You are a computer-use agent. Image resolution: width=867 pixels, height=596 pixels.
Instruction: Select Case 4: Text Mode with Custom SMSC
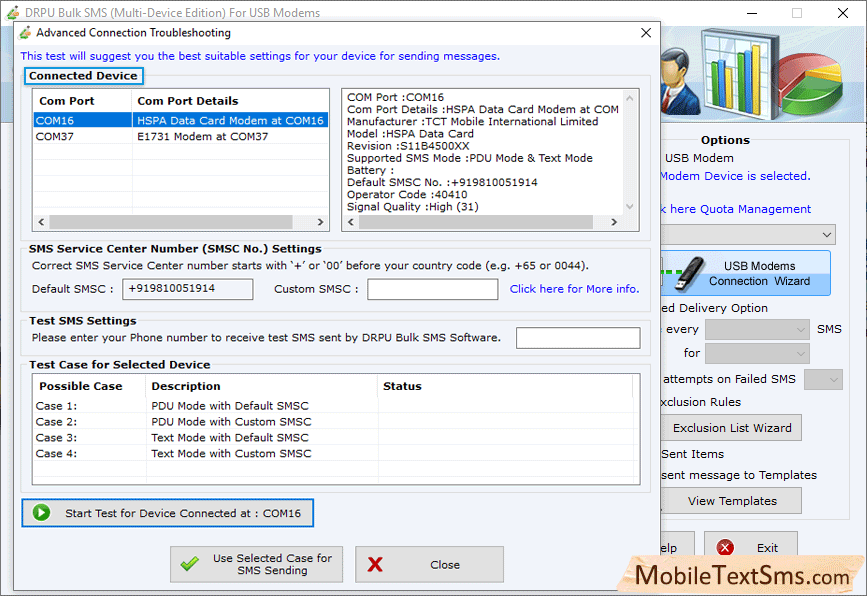(336, 454)
